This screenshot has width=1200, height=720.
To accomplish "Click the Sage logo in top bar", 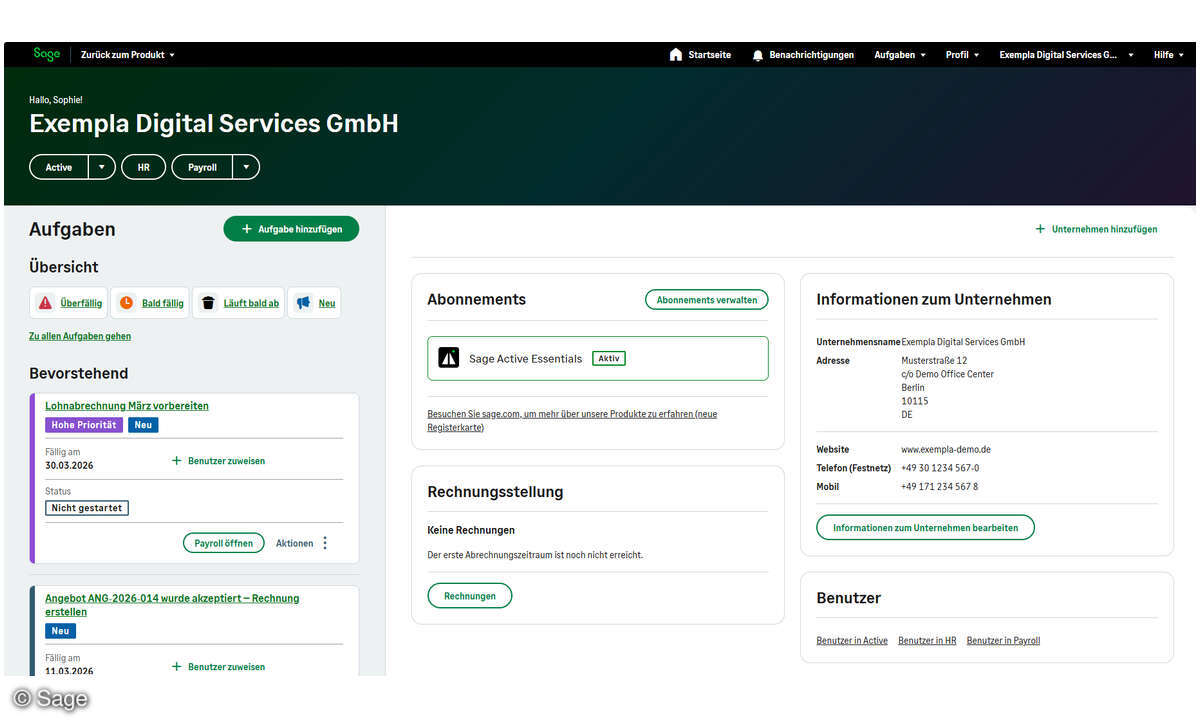I will 46,54.
